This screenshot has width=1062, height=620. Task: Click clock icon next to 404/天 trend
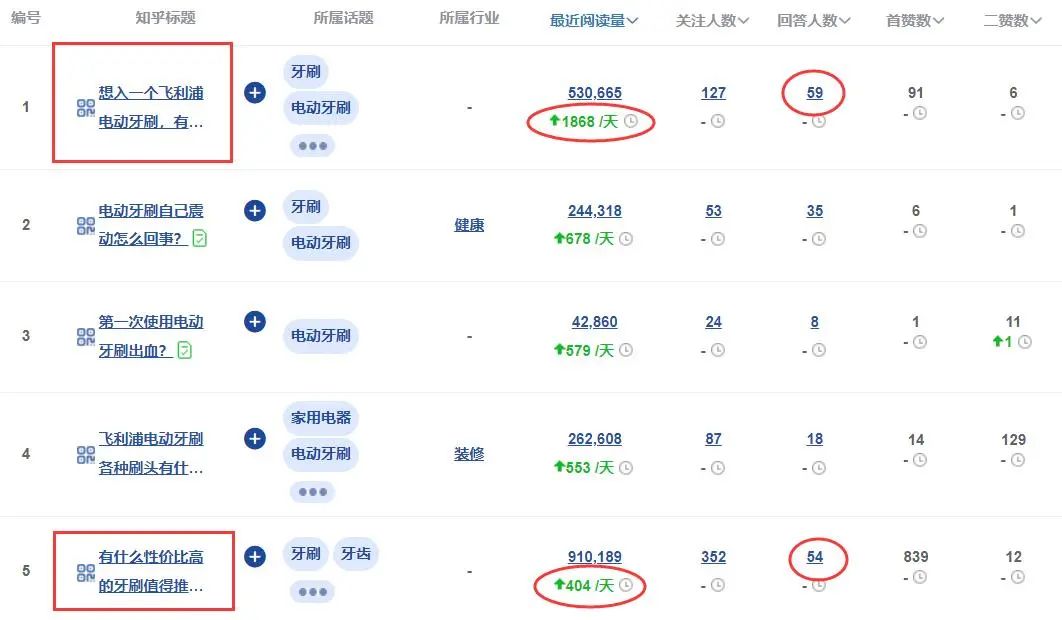(627, 585)
